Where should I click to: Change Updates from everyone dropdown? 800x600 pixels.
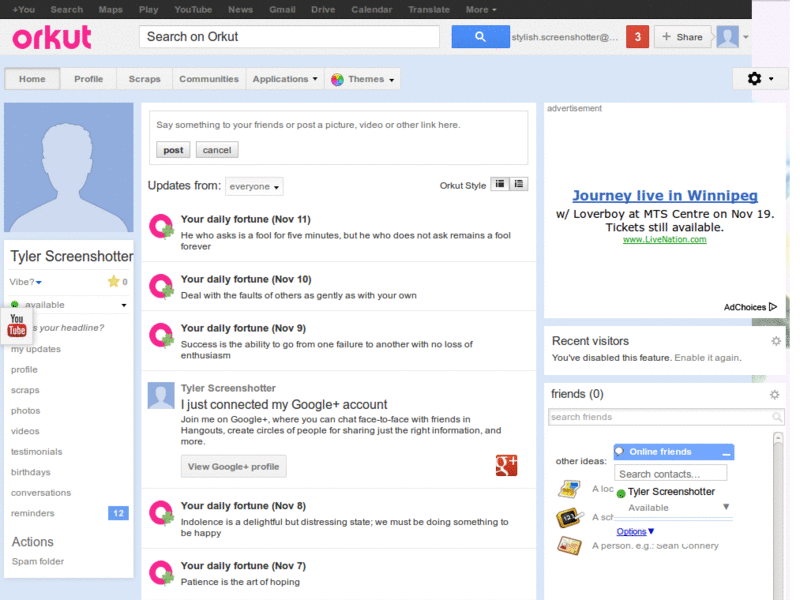(254, 186)
